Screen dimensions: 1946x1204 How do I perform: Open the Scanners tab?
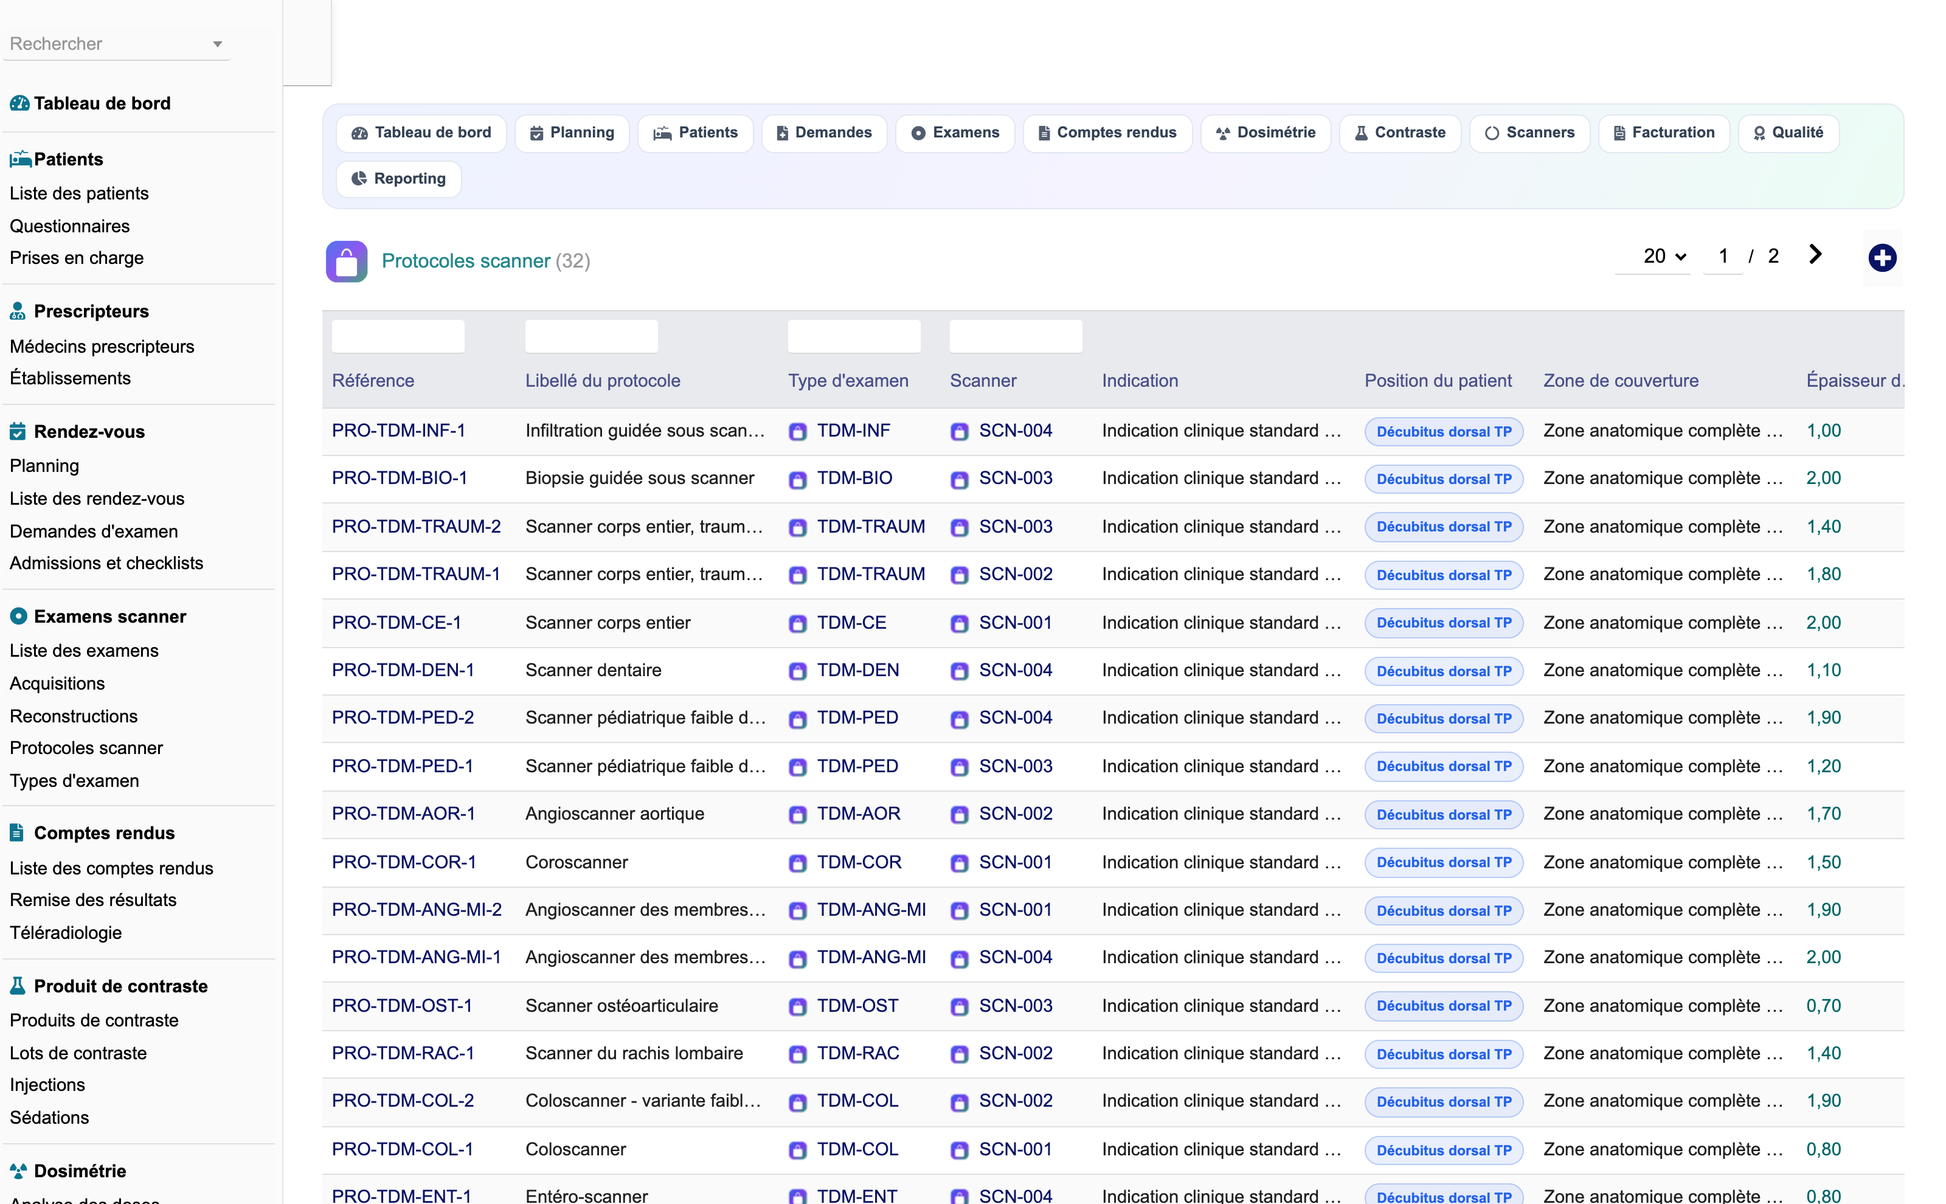(x=1529, y=133)
